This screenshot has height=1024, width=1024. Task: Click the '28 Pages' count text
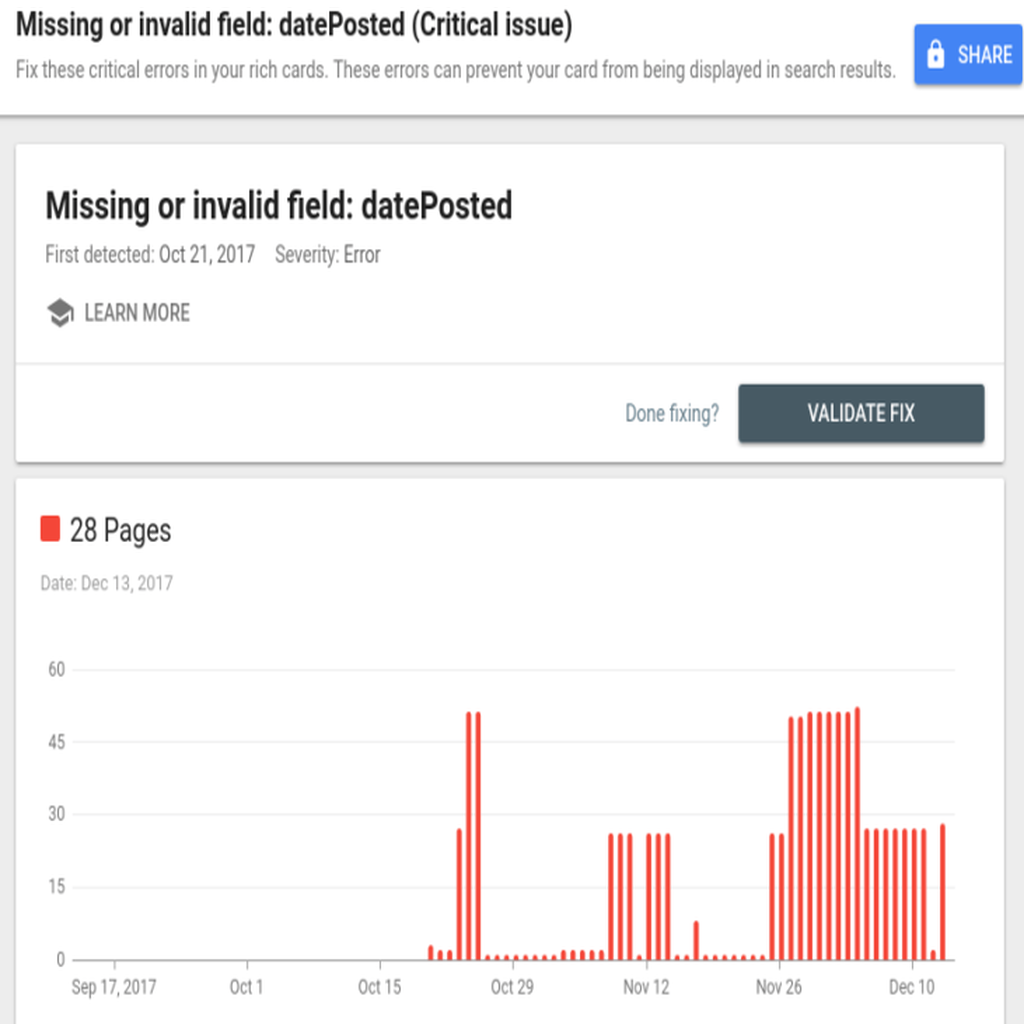[121, 530]
